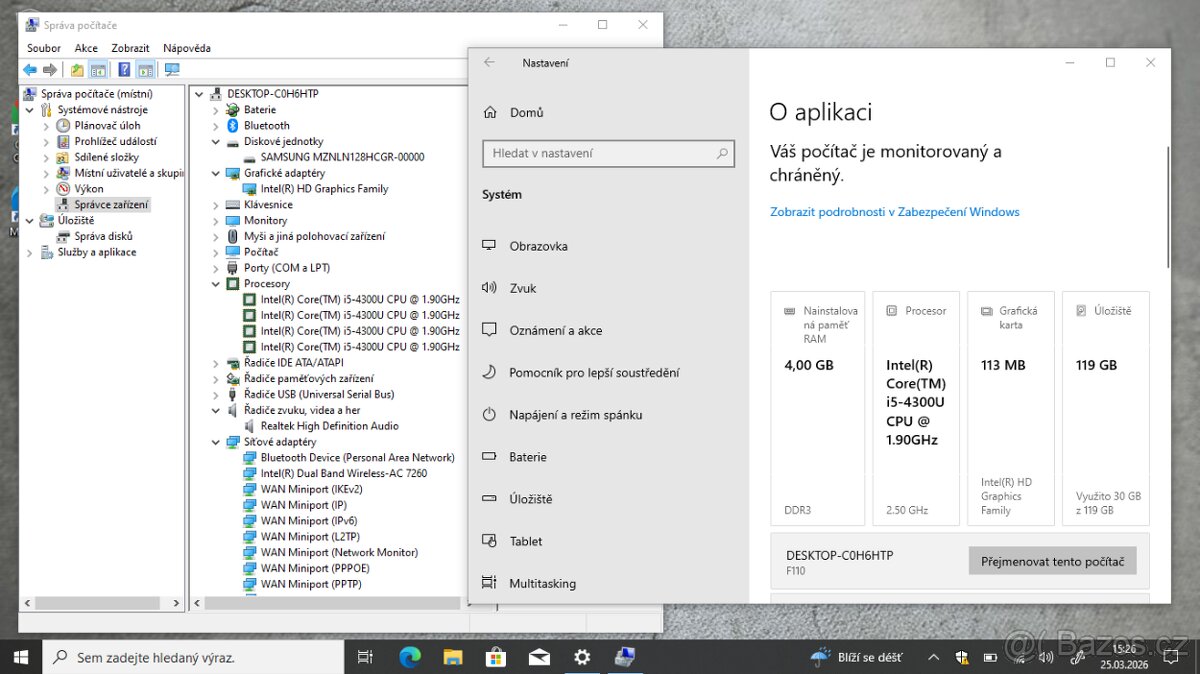The height and width of the screenshot is (674, 1200).
Task: Open the volume icon in the system tray
Action: [1045, 657]
